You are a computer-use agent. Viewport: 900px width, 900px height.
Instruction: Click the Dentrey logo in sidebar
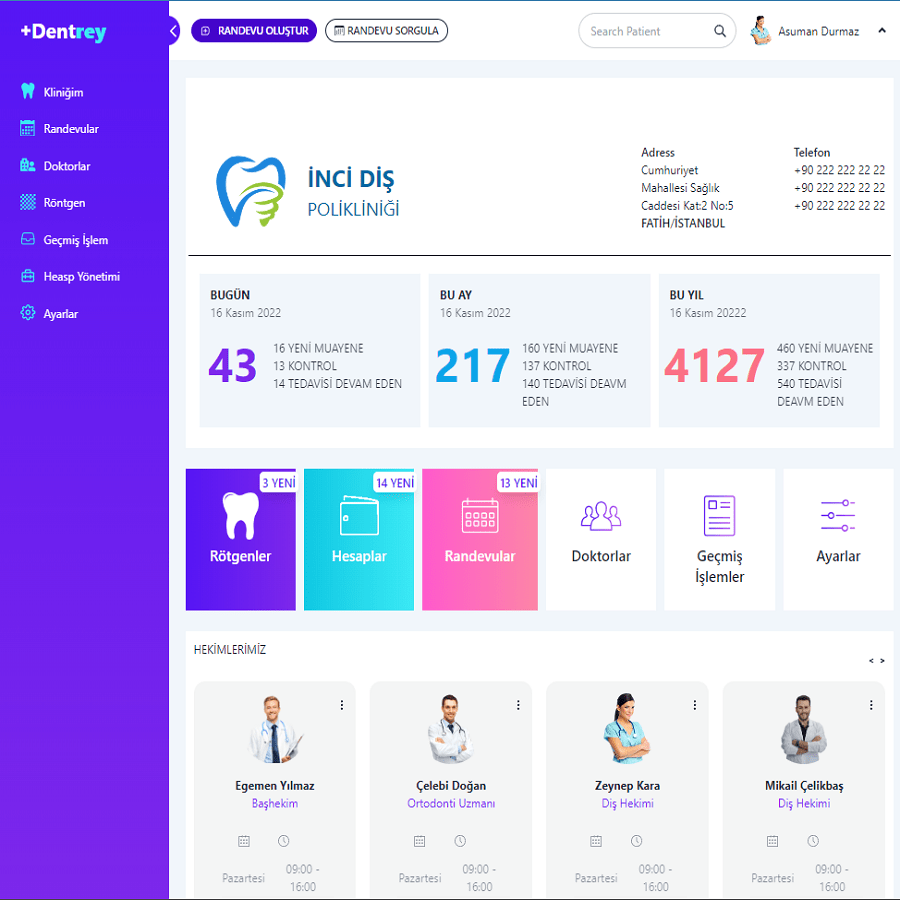click(x=63, y=32)
